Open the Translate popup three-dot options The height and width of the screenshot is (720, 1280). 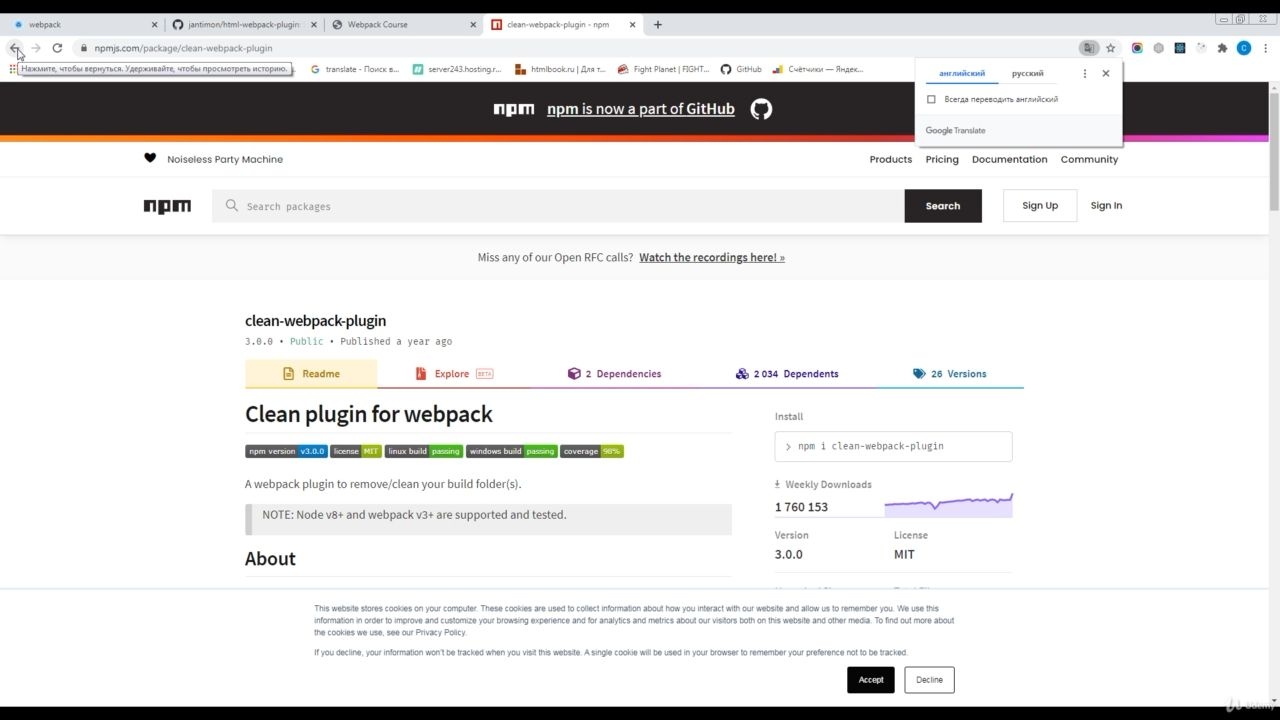(x=1085, y=73)
